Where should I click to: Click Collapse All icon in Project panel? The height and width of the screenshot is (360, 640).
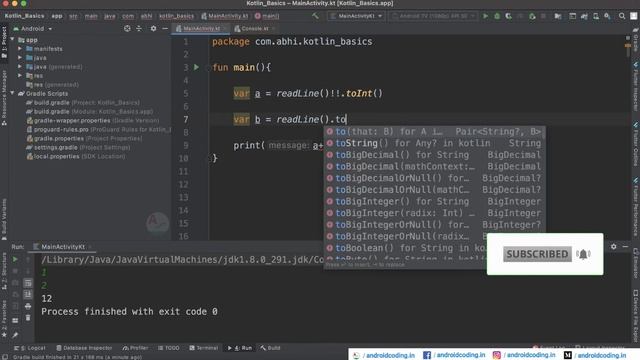coord(139,29)
